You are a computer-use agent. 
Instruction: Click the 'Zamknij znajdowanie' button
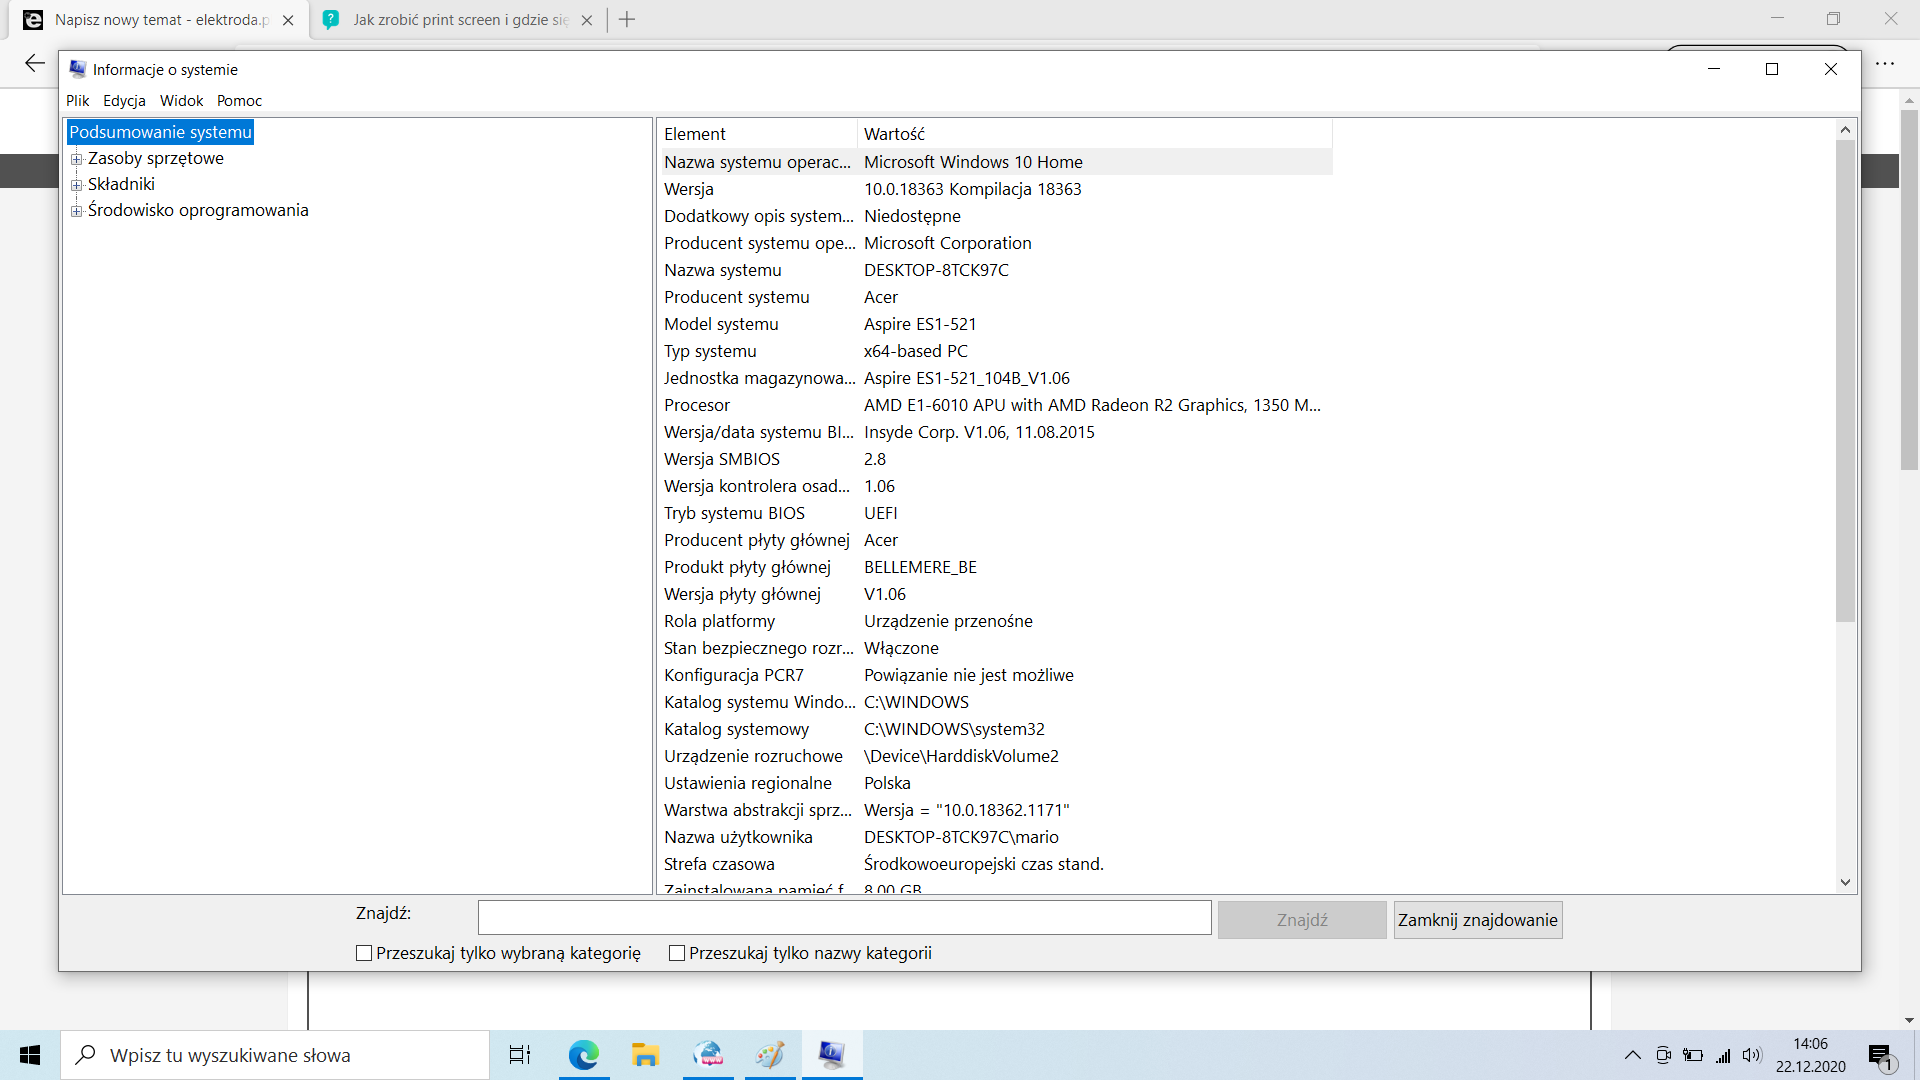(x=1477, y=920)
